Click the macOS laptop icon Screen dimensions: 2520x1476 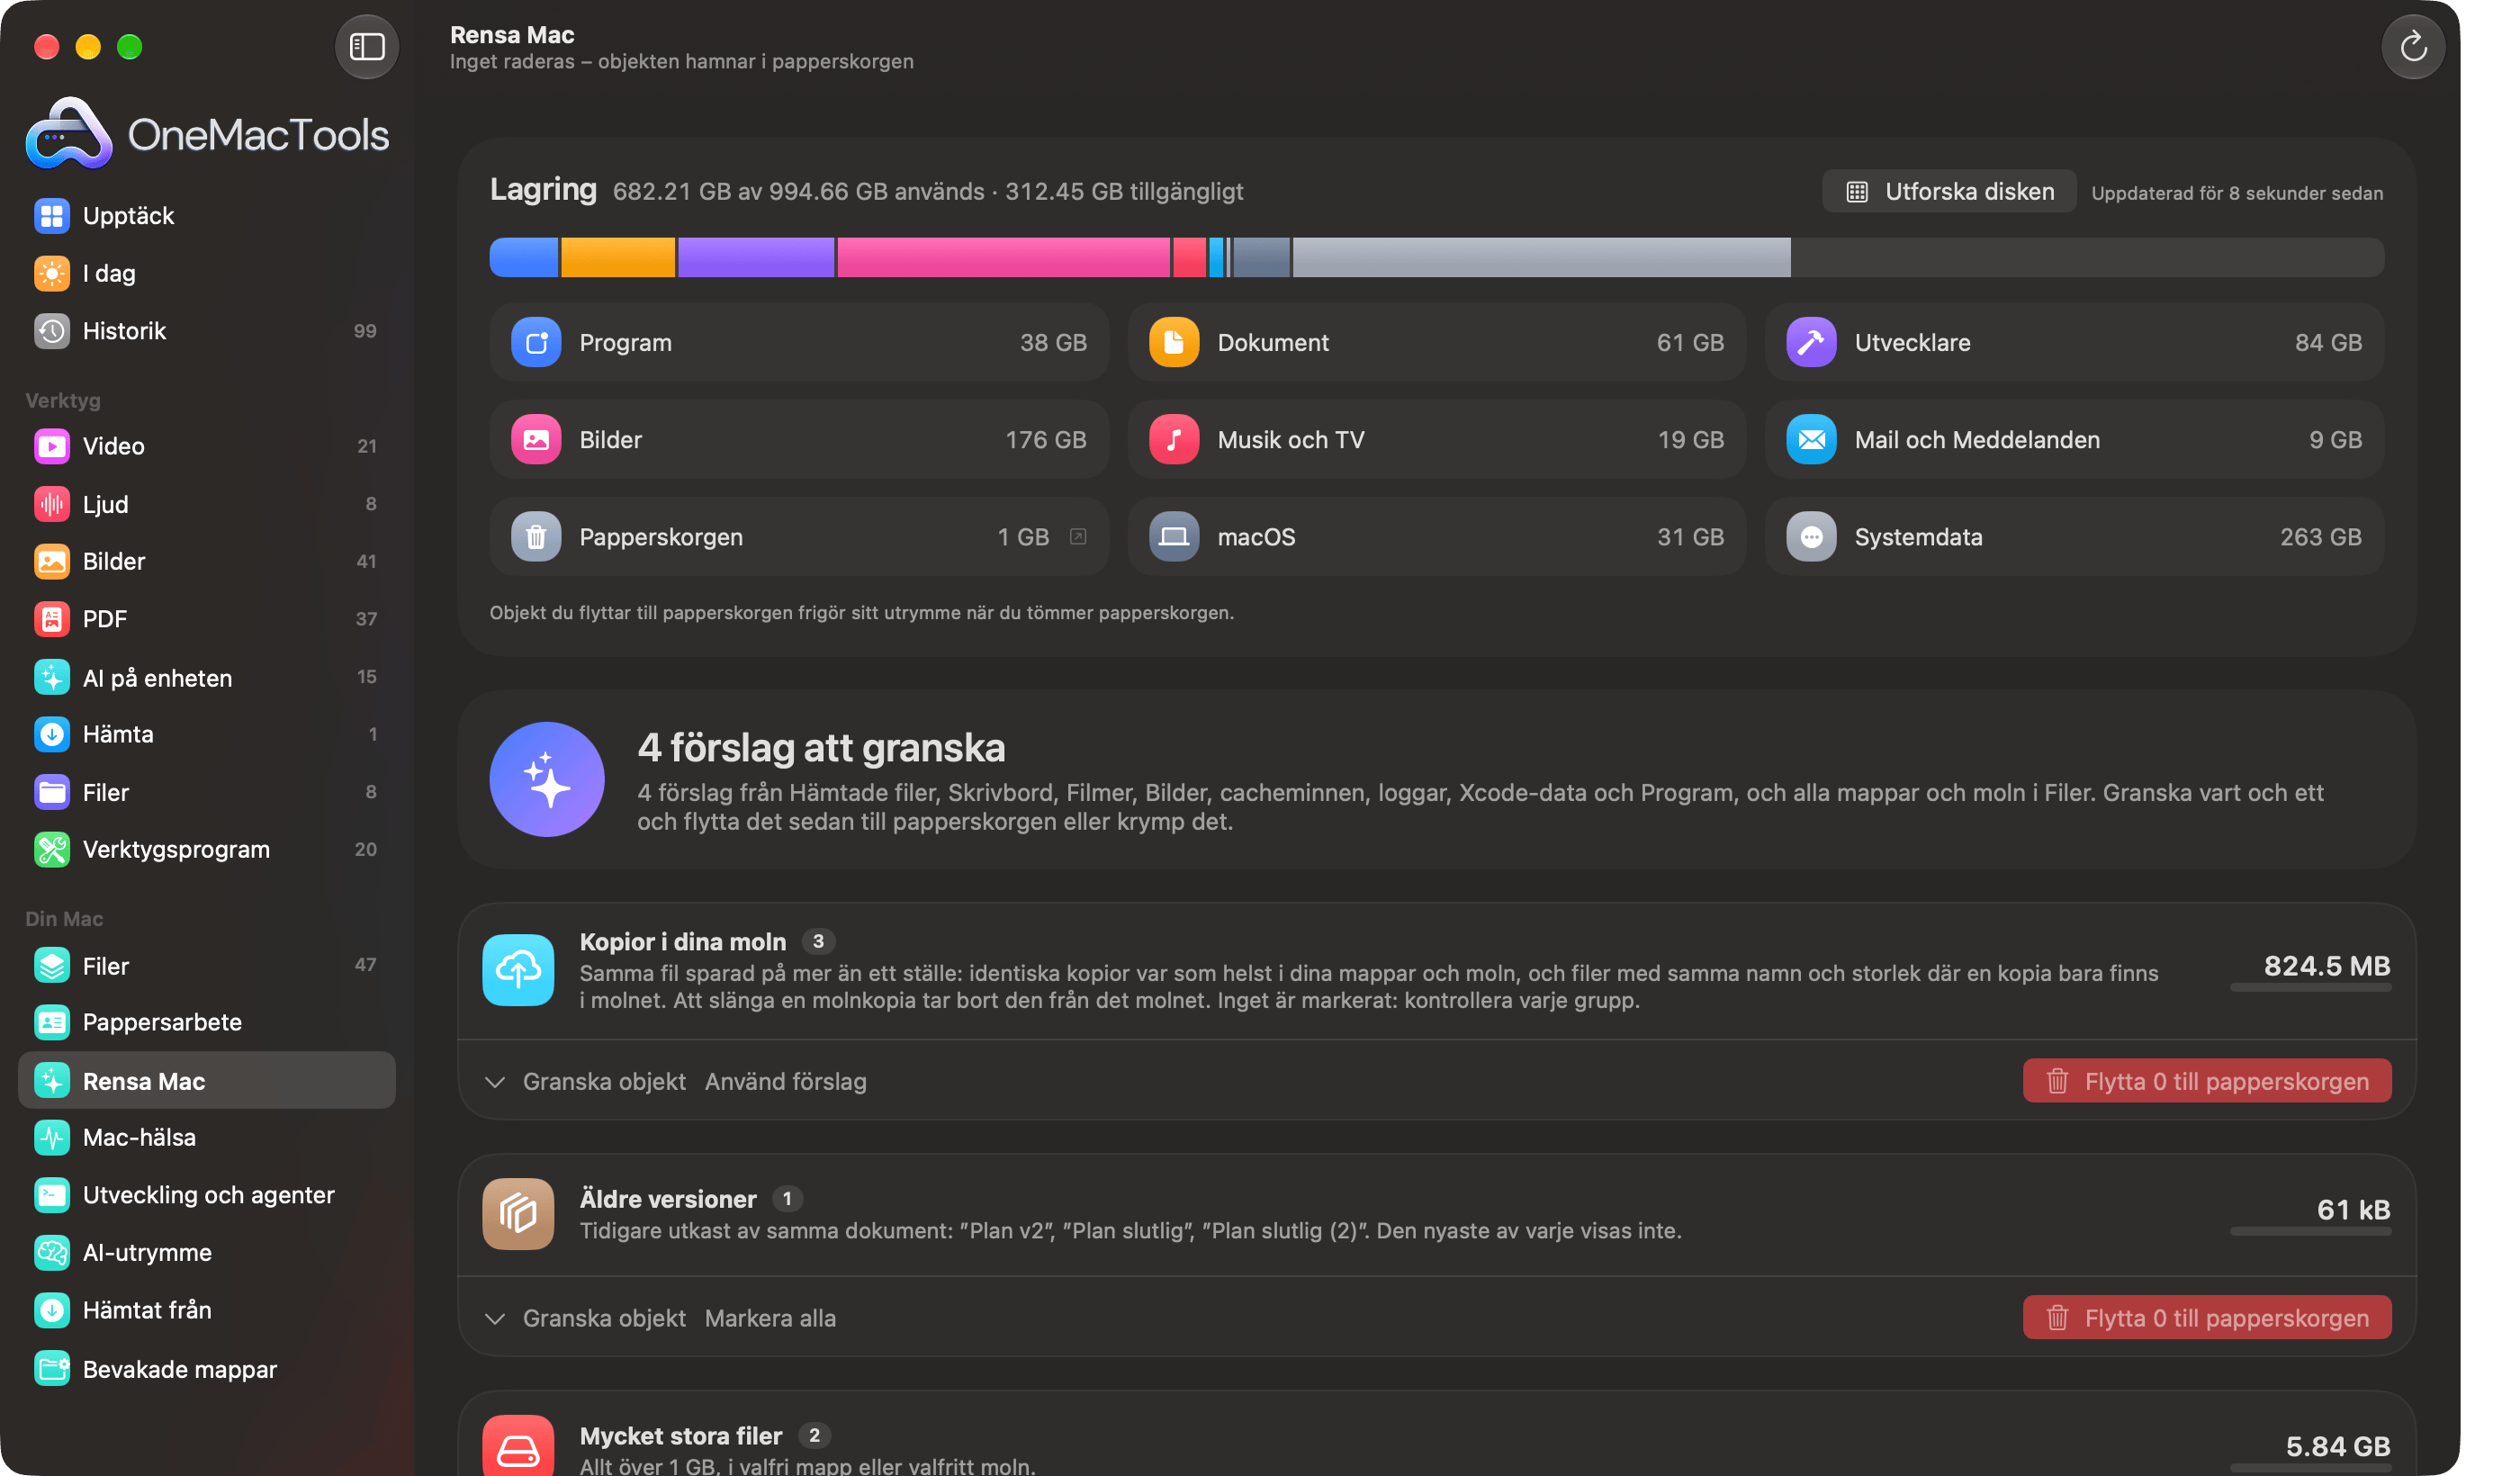[x=1173, y=537]
